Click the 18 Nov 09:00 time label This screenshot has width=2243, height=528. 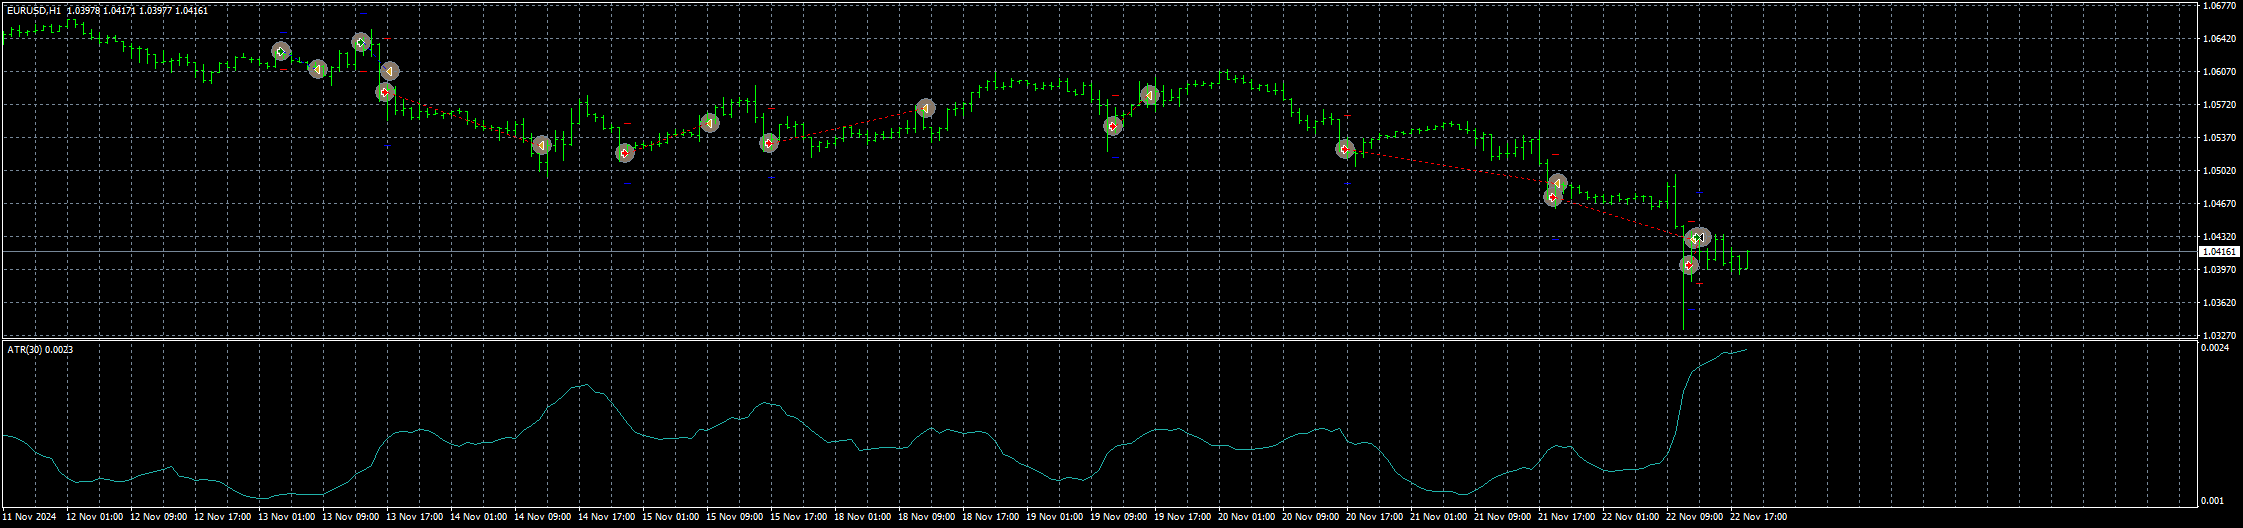[926, 517]
